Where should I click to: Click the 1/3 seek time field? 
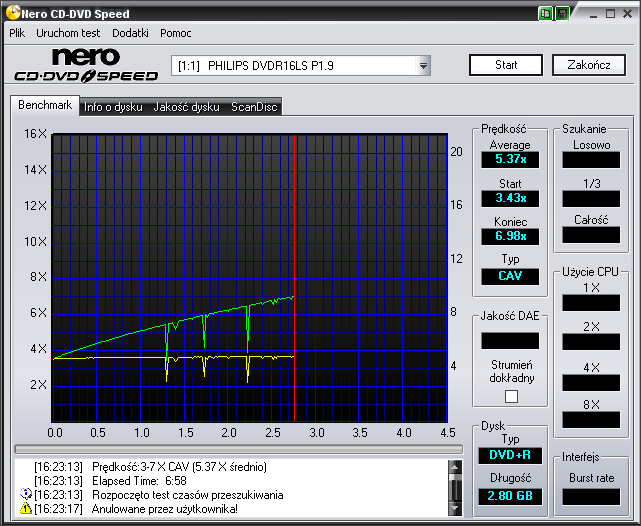591,199
